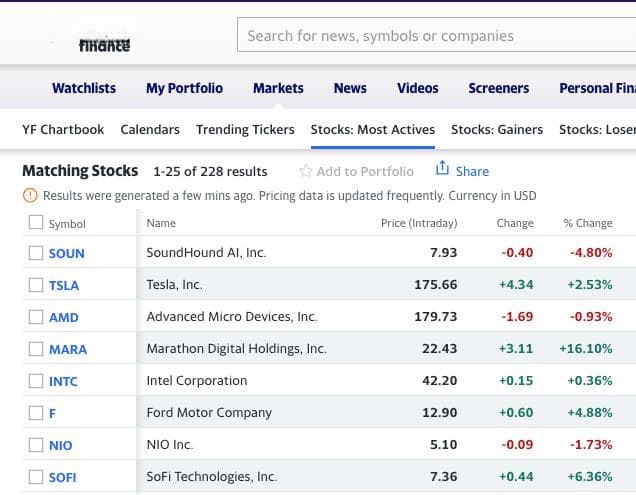Click the Share link

(x=472, y=171)
